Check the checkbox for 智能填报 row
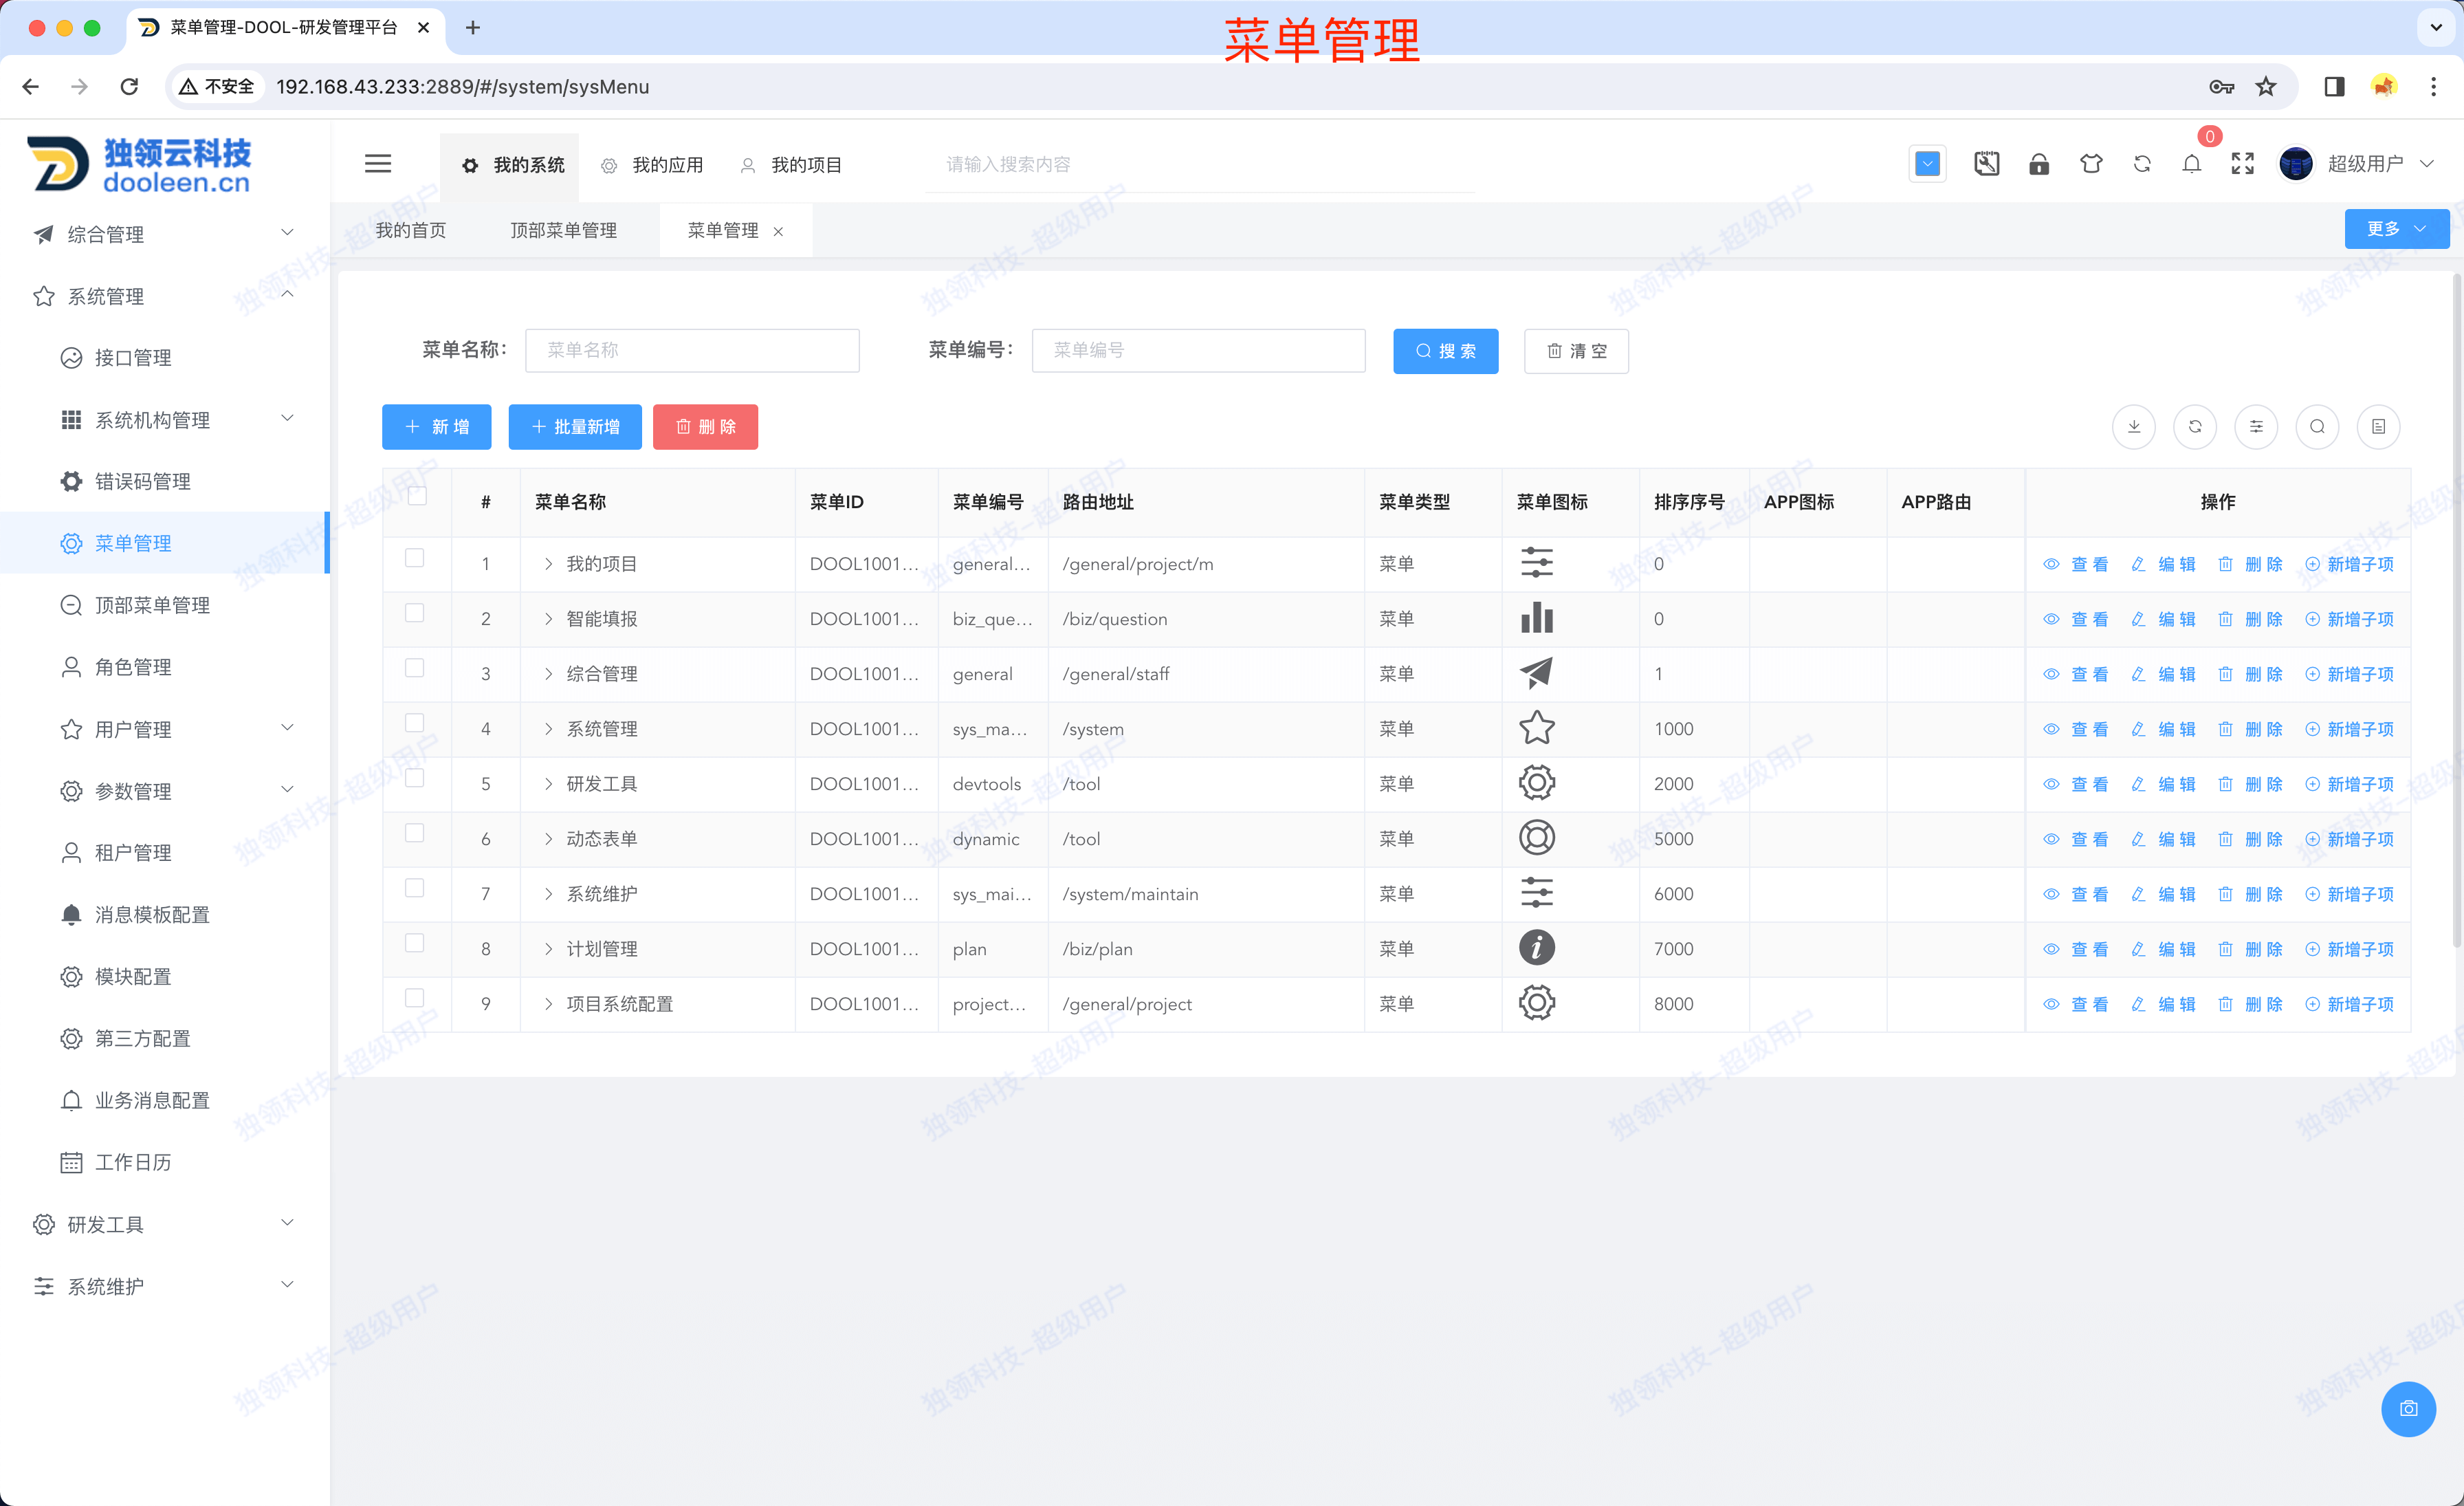 pos(414,613)
